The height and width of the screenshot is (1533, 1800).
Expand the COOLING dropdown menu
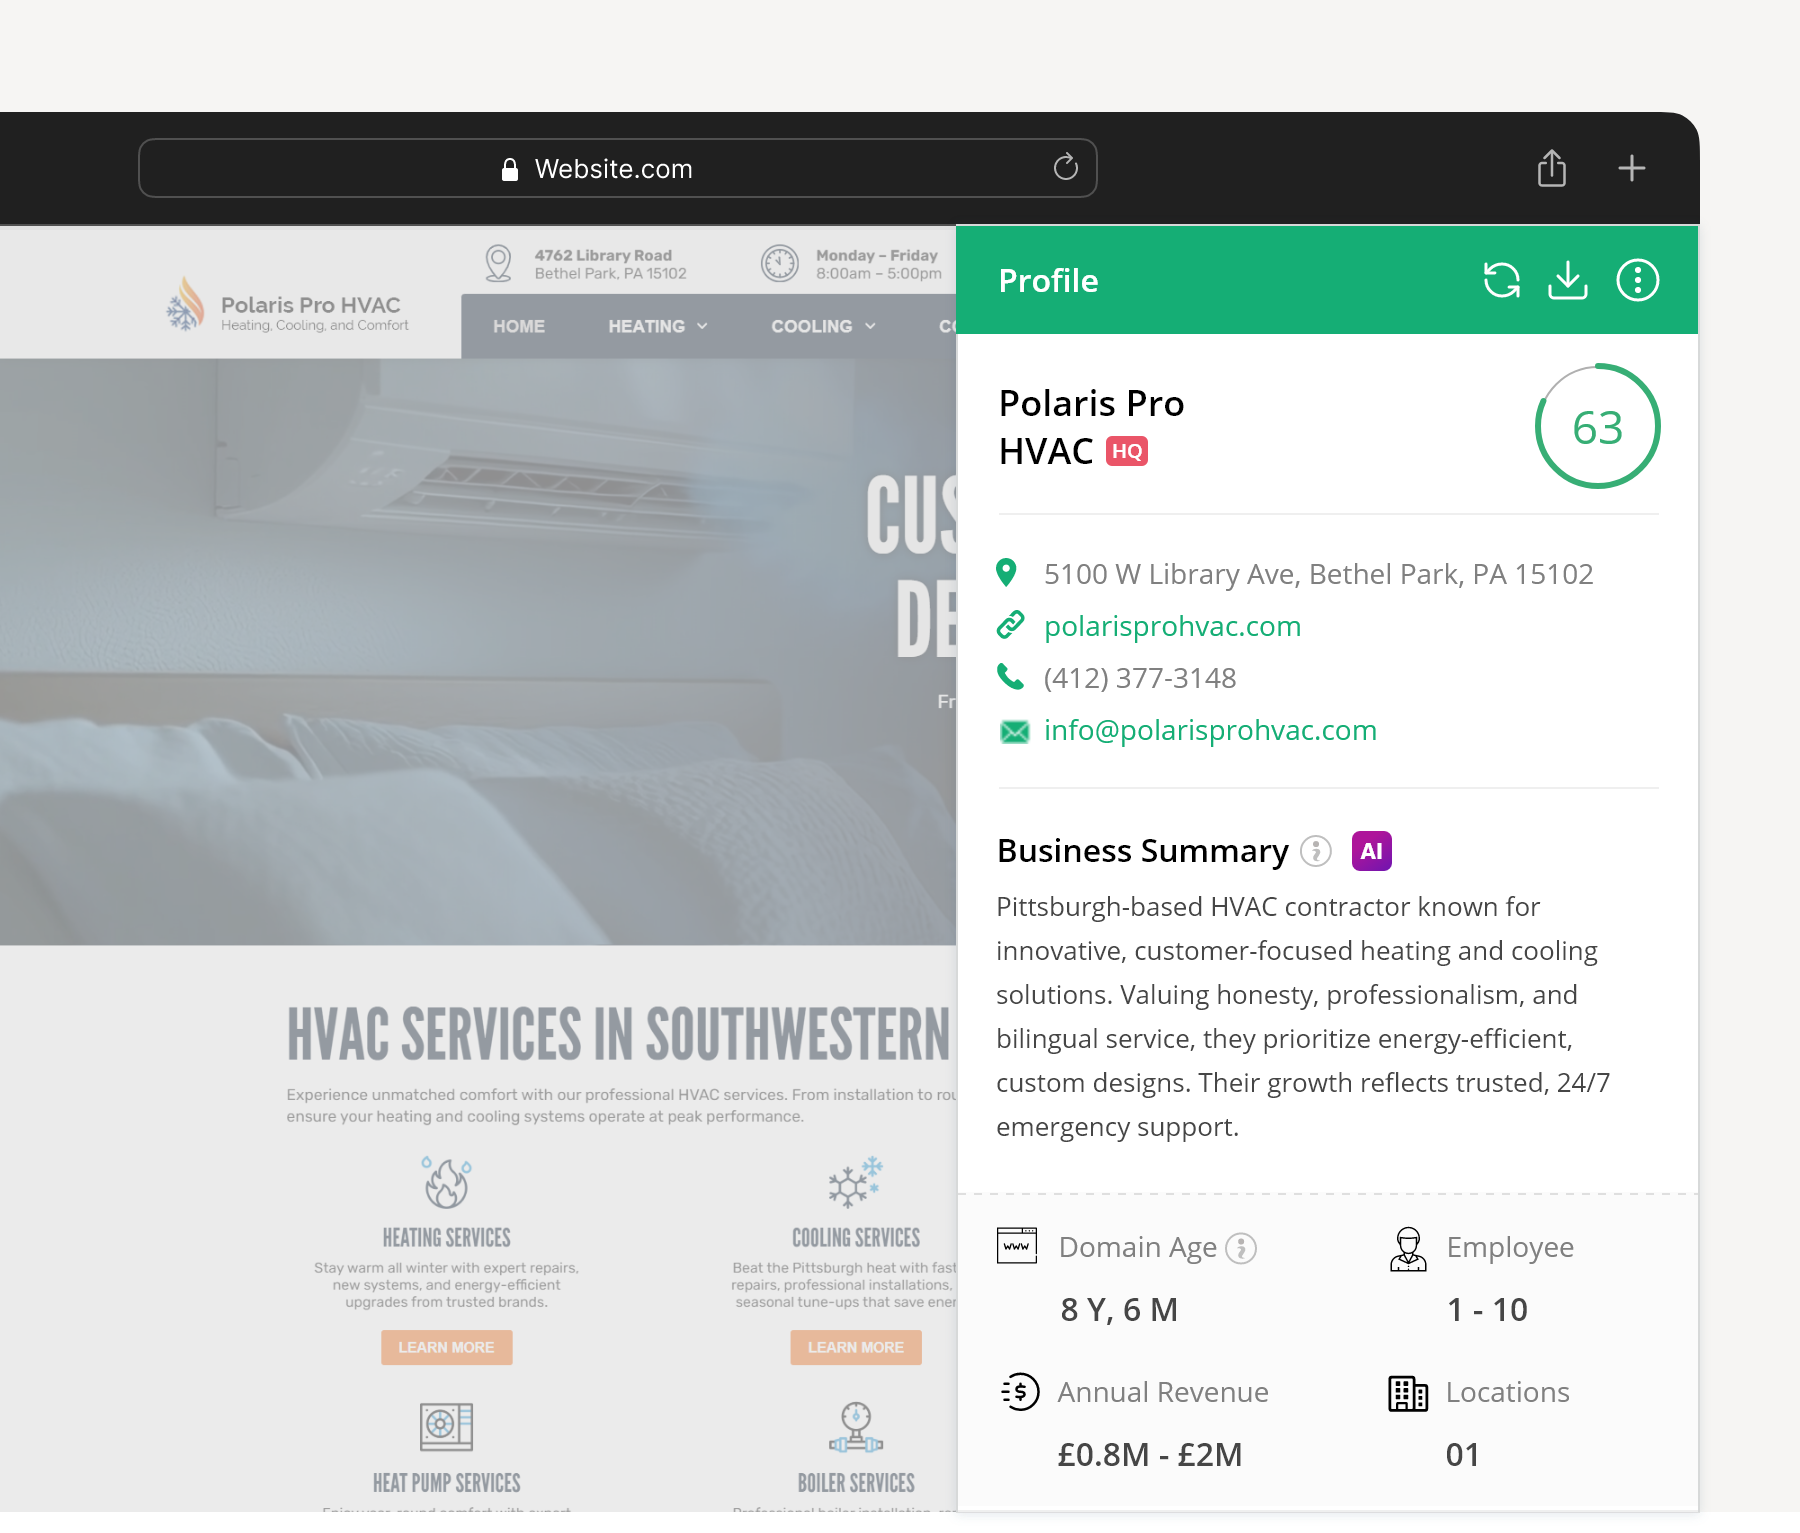point(822,326)
